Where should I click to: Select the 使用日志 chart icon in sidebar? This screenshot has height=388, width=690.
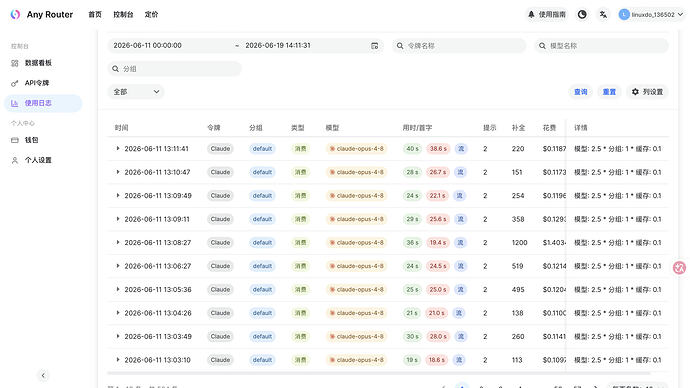click(15, 103)
